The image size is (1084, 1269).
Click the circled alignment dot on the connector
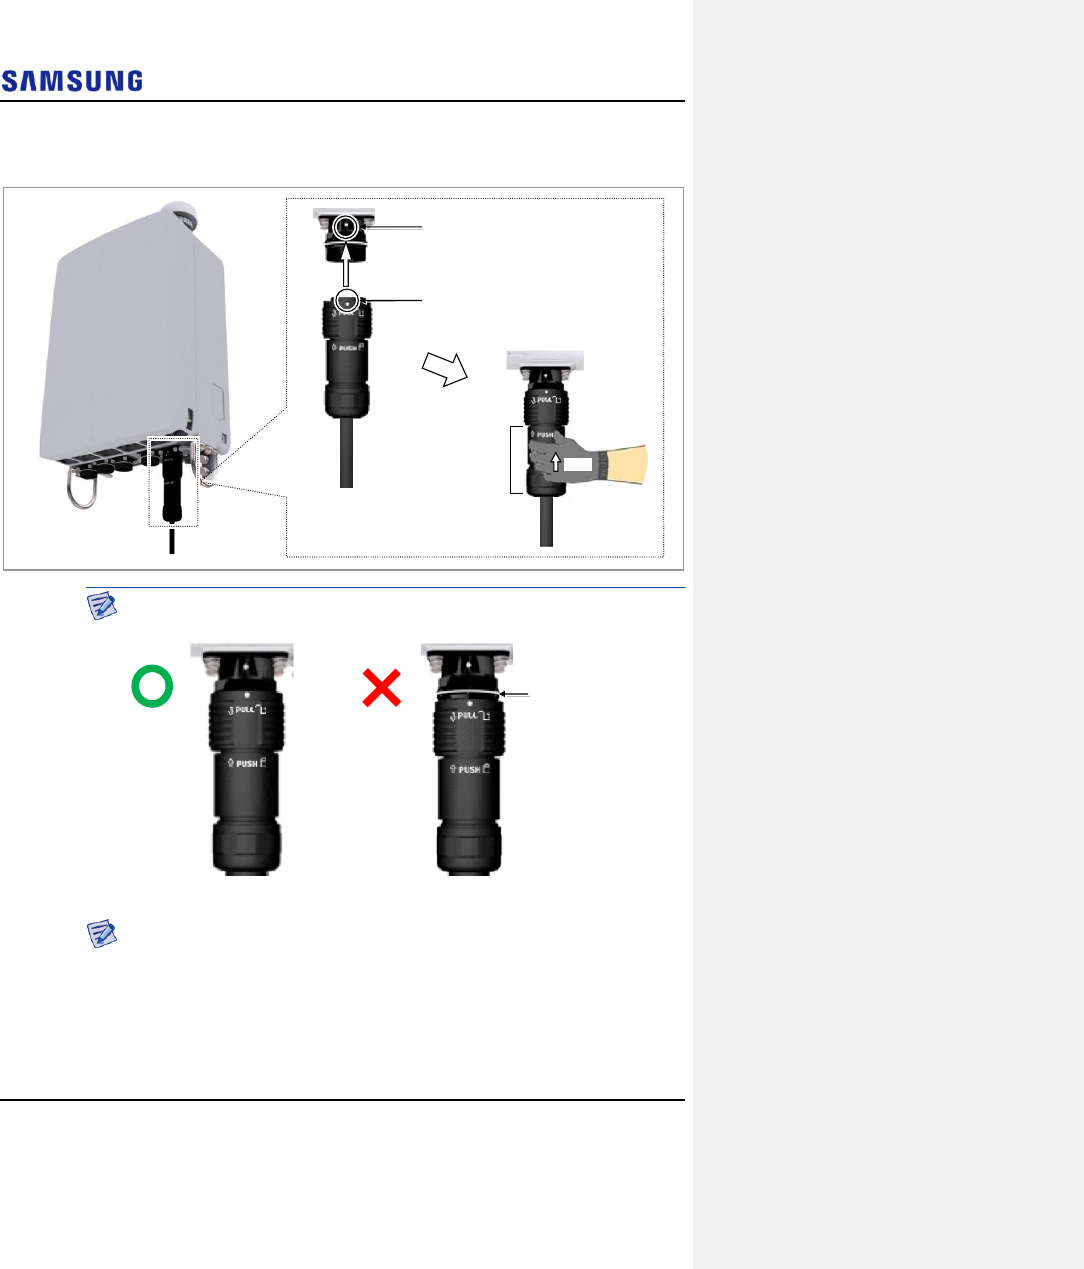(x=347, y=299)
